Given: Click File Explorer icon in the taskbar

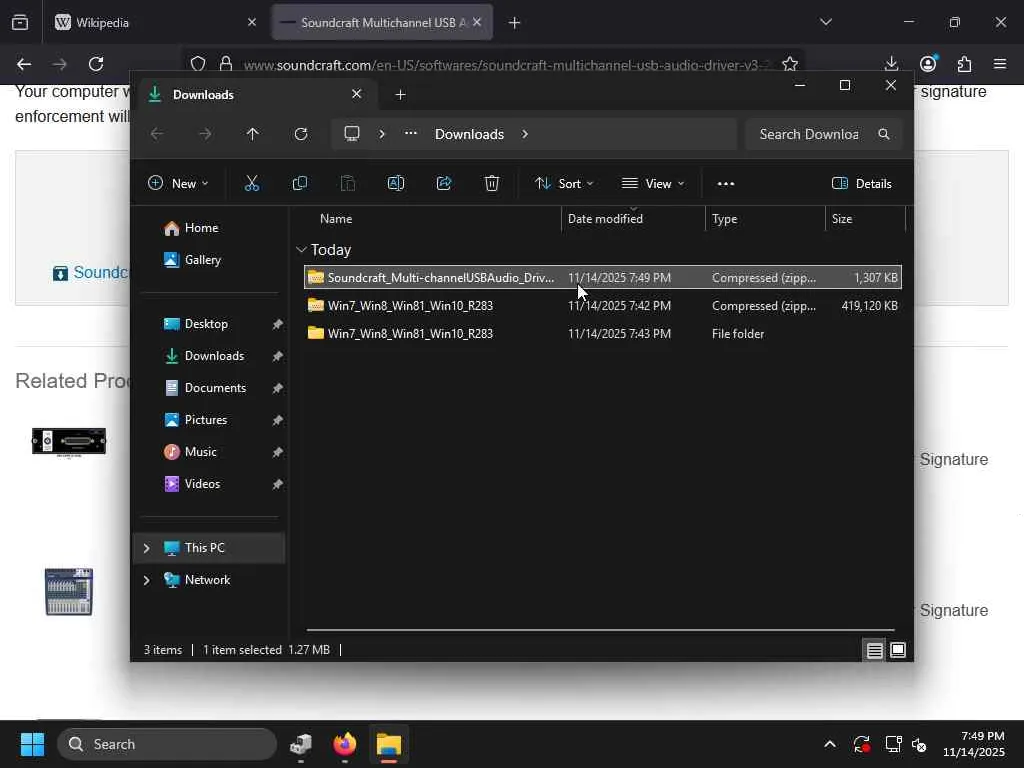Looking at the screenshot, I should [389, 744].
